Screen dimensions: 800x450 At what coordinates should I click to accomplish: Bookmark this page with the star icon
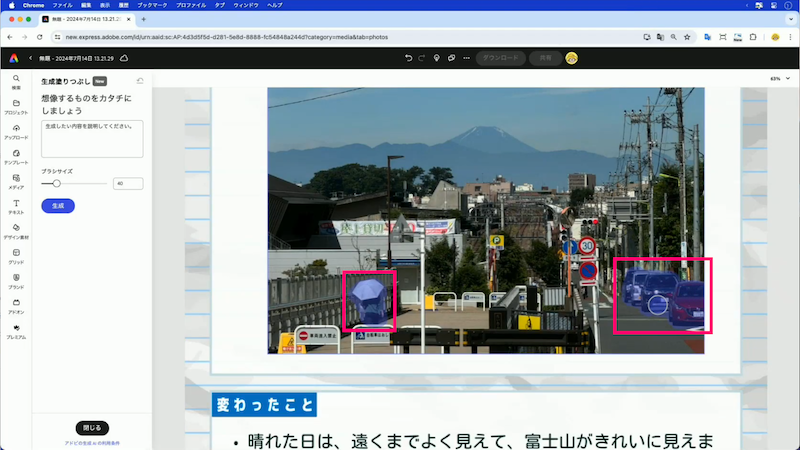pyautogui.click(x=687, y=37)
